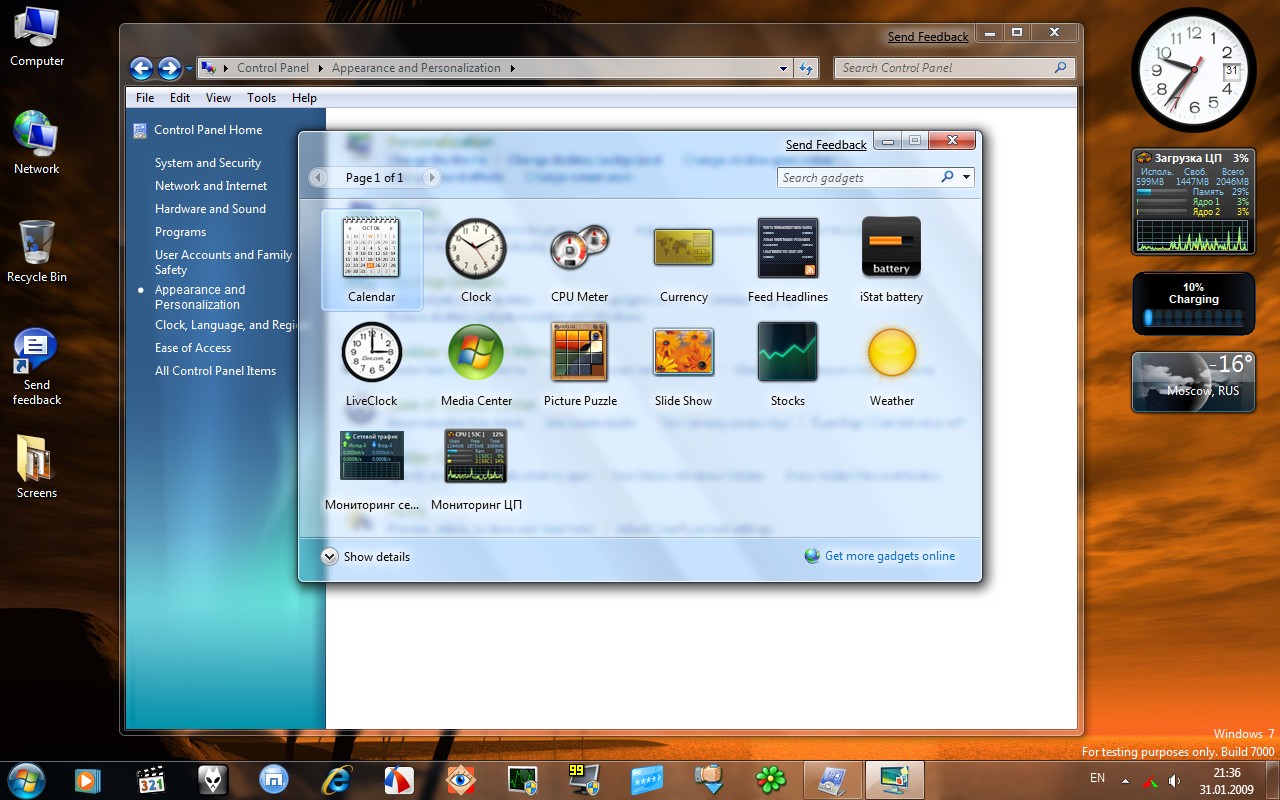Show hidden tray icons arrow

click(1126, 780)
